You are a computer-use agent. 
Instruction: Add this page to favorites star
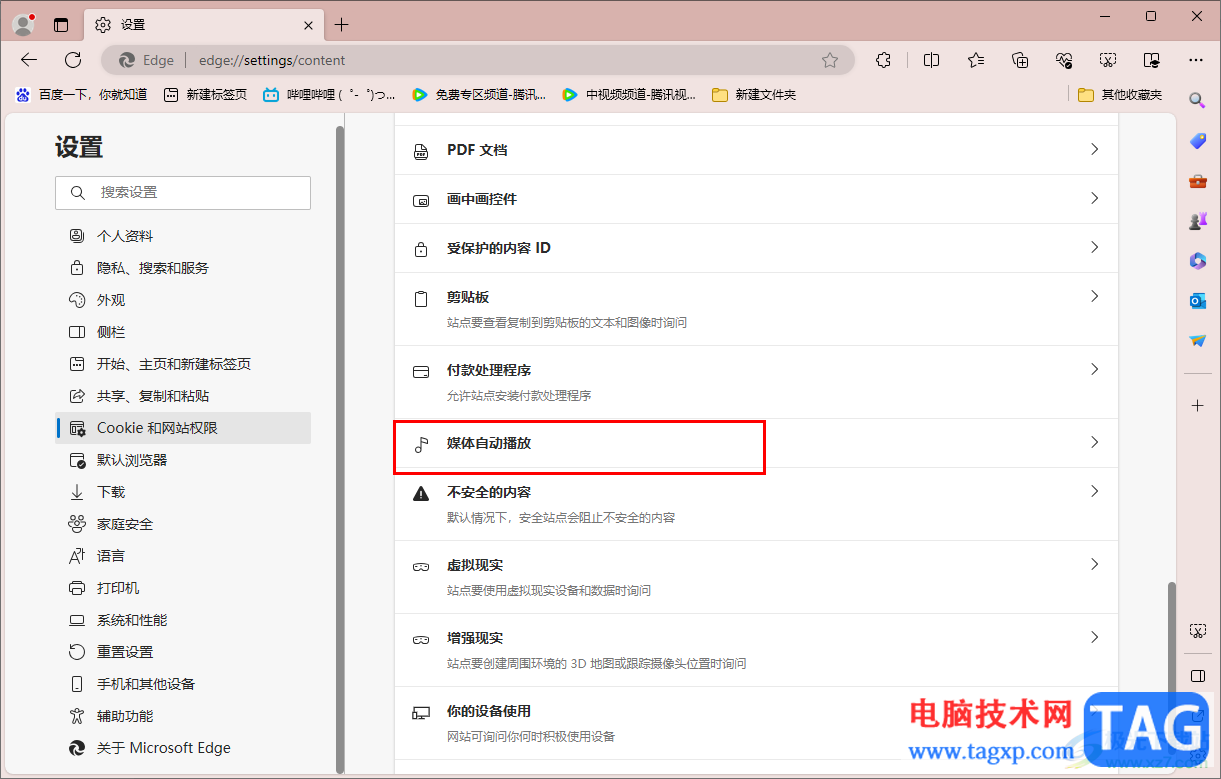pyautogui.click(x=830, y=60)
